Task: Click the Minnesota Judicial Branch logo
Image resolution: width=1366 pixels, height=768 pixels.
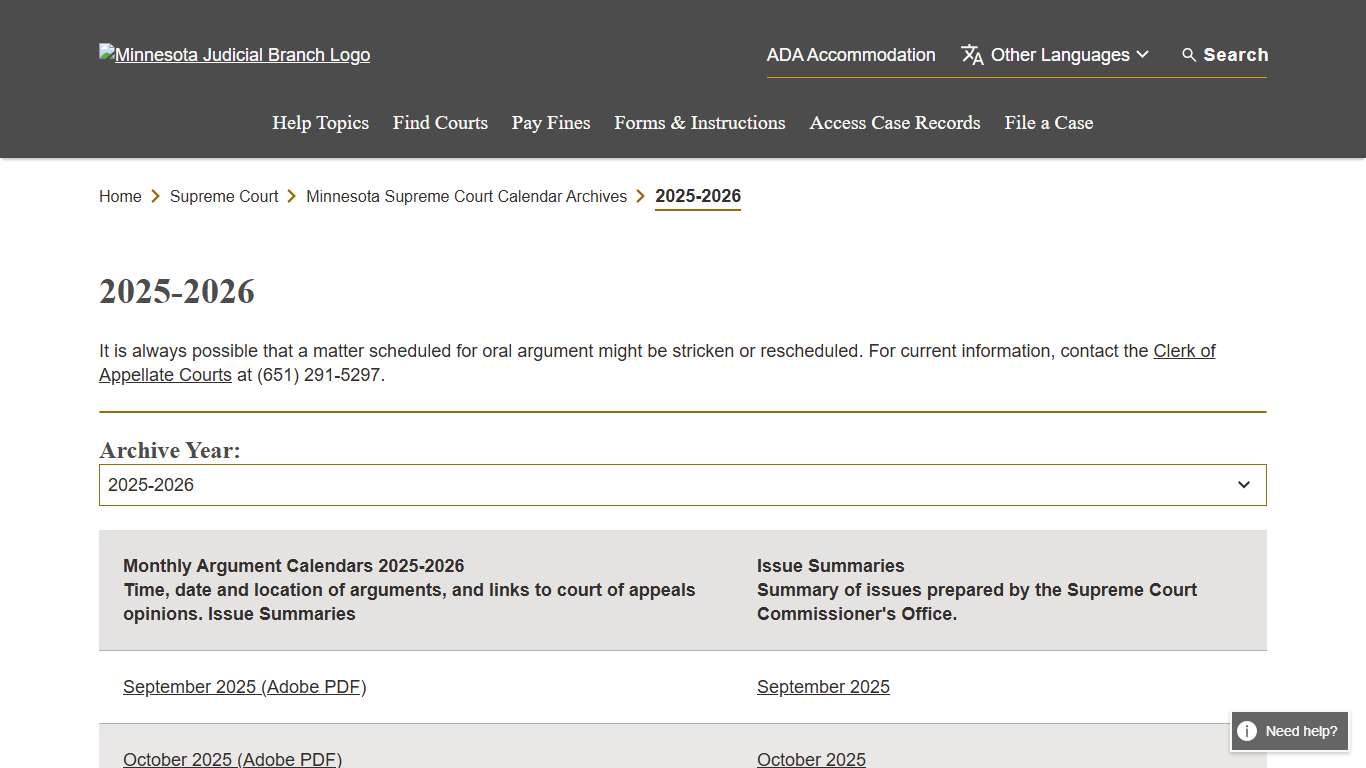Action: click(234, 55)
